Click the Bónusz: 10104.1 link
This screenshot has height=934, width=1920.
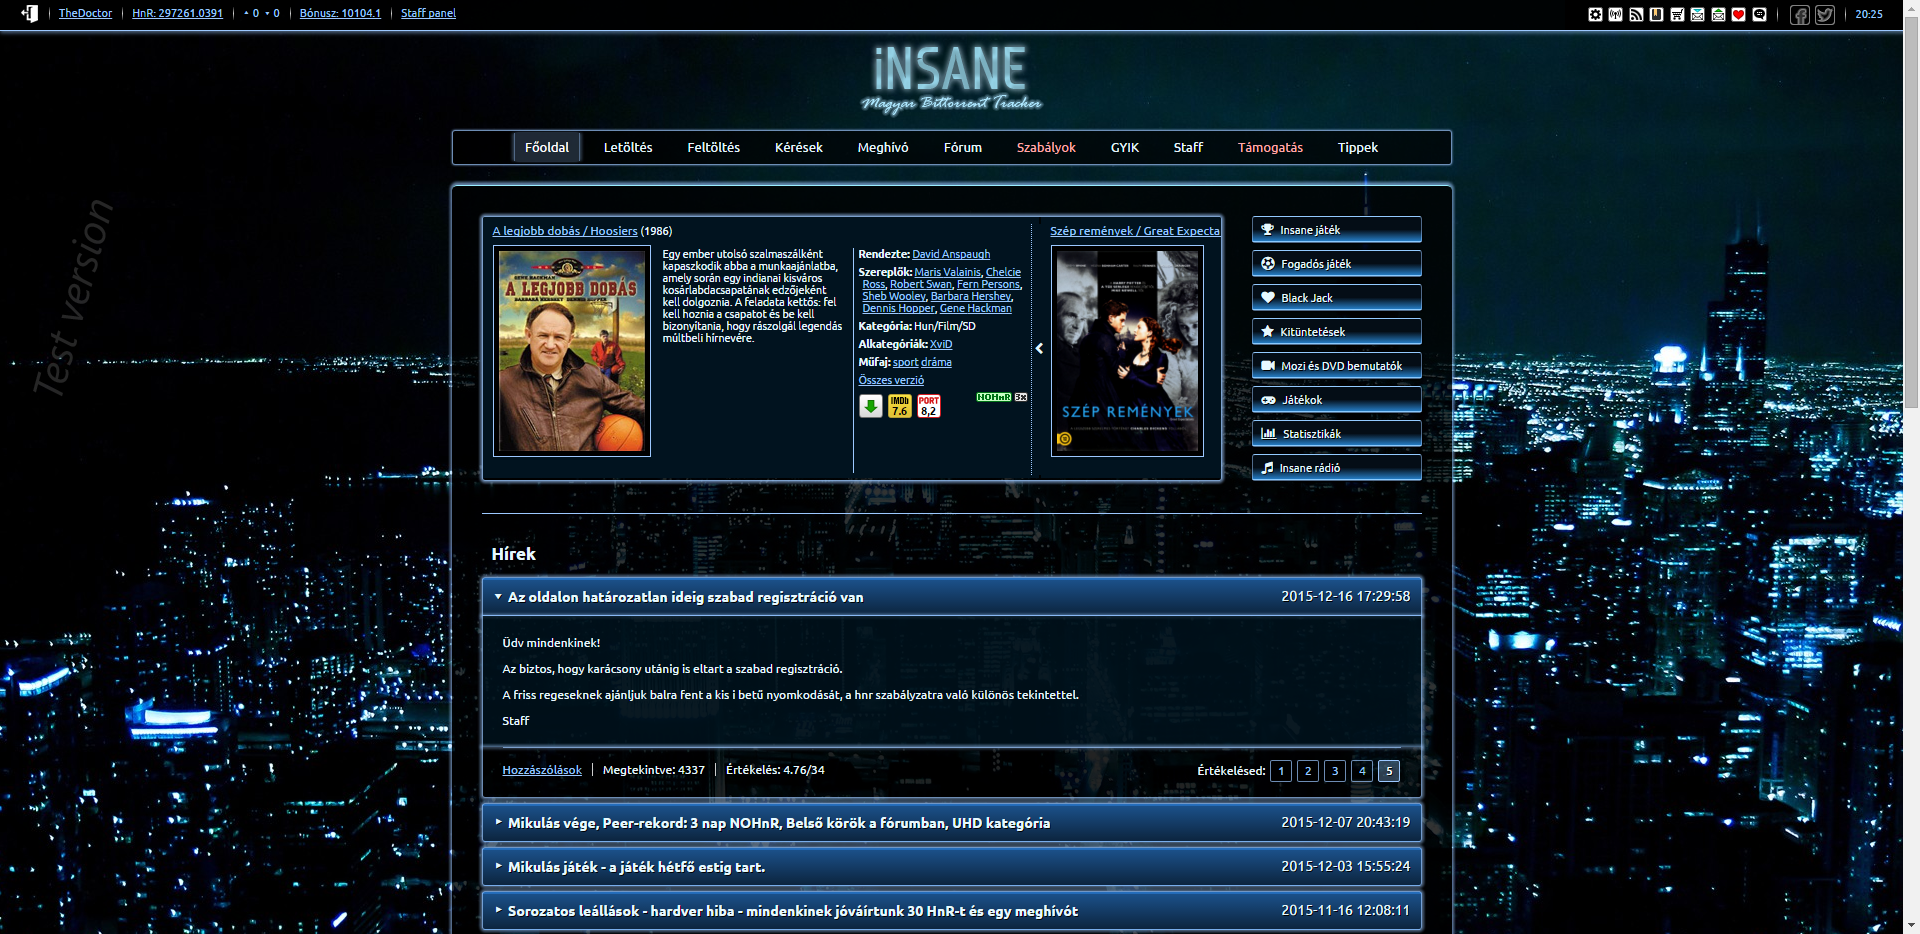pyautogui.click(x=340, y=13)
